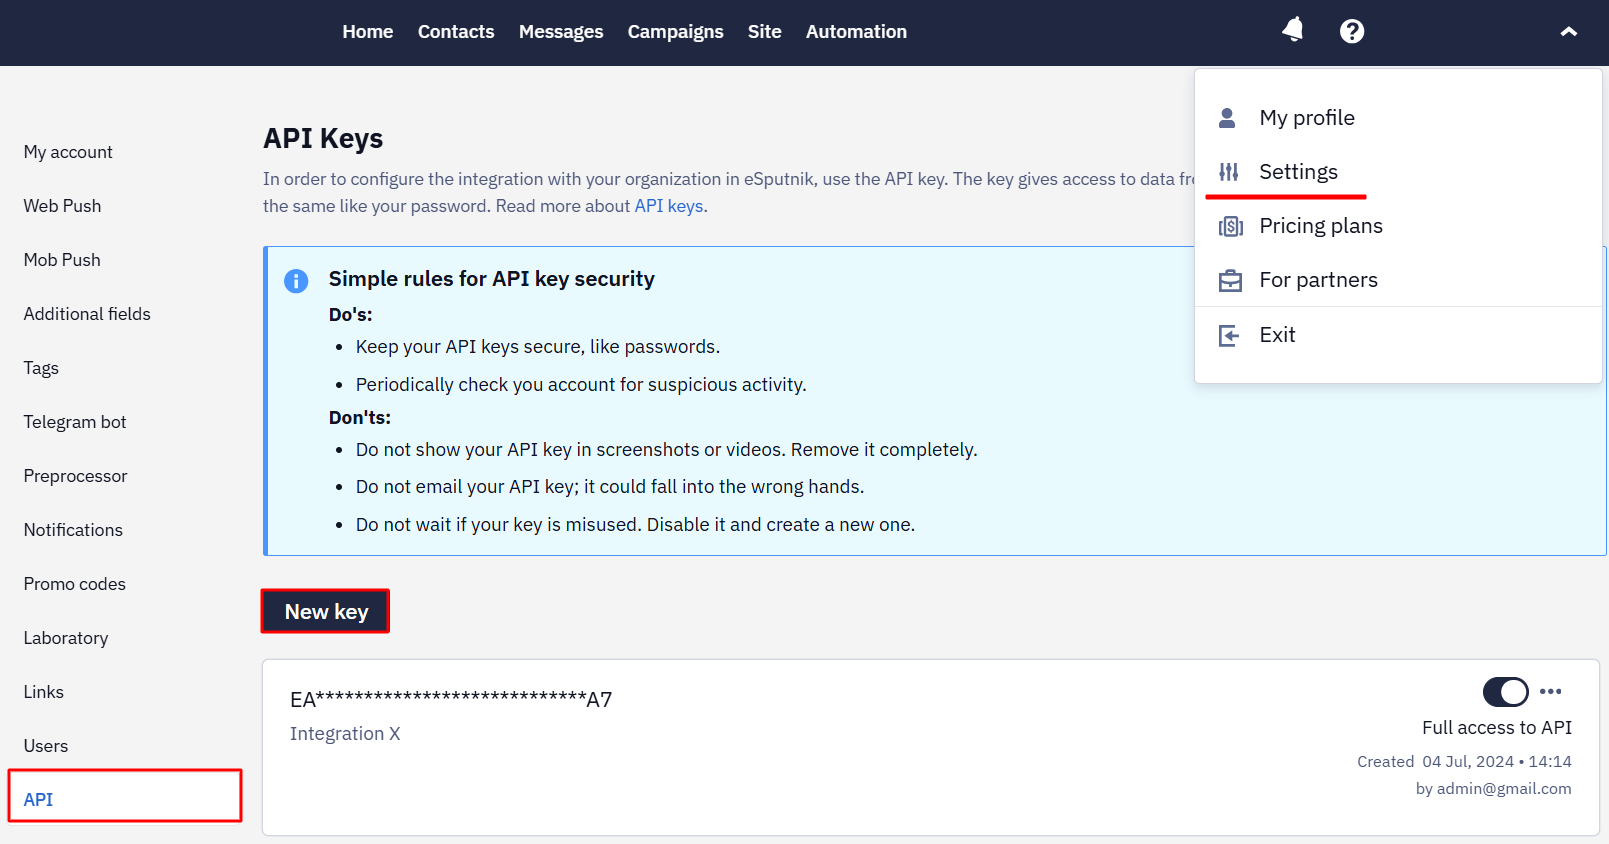Open the Site menu
This screenshot has height=844, width=1609.
(765, 32)
